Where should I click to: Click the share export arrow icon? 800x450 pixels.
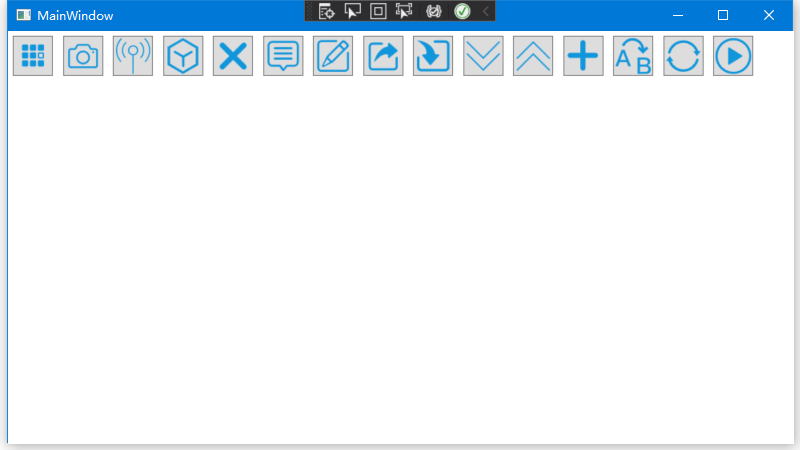pos(383,56)
